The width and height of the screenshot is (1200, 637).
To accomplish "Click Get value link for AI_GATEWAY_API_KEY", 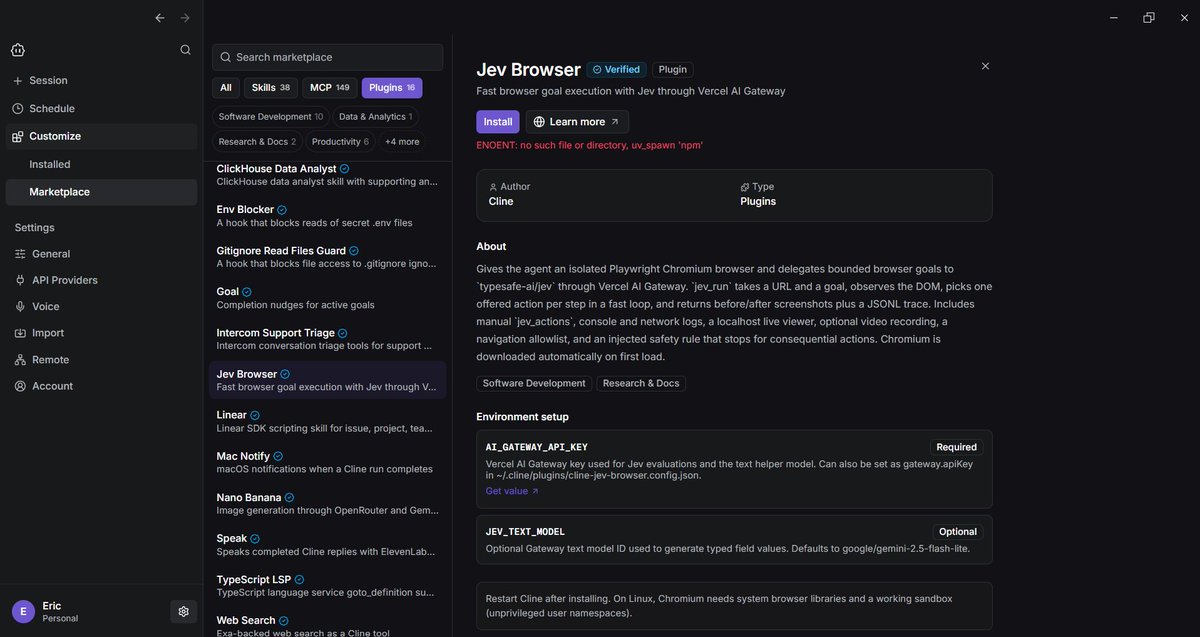I will click(x=512, y=491).
